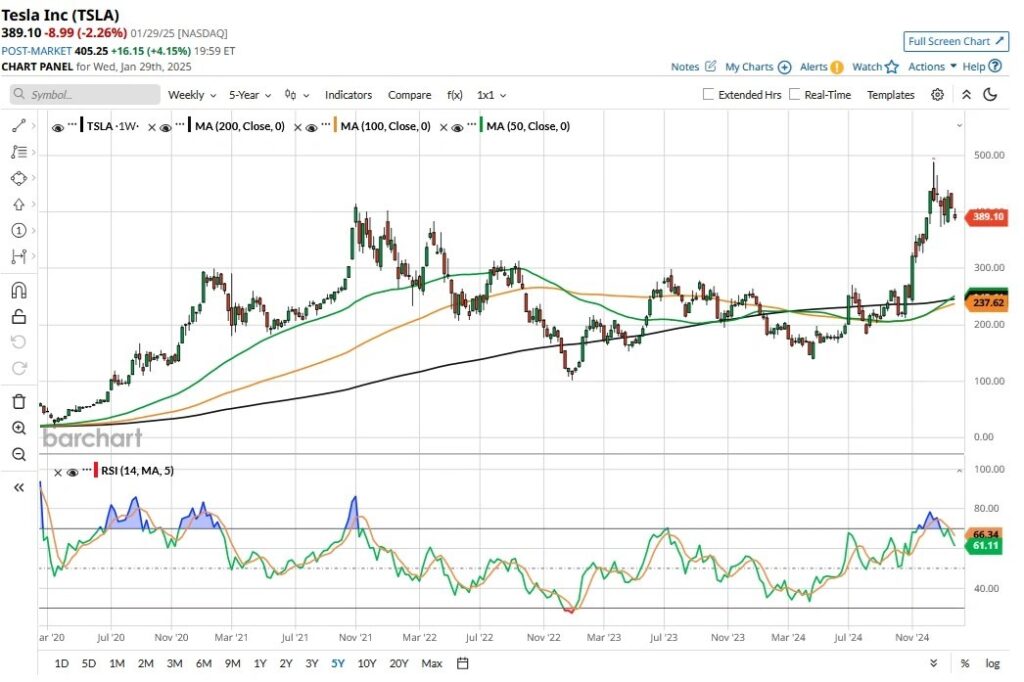Click the Symbol search input field
This screenshot has width=1024, height=682.
[86, 95]
